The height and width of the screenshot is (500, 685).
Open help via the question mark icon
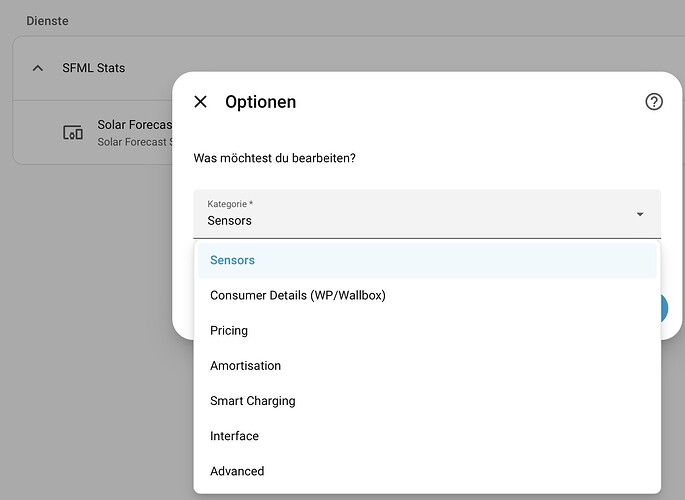654,102
